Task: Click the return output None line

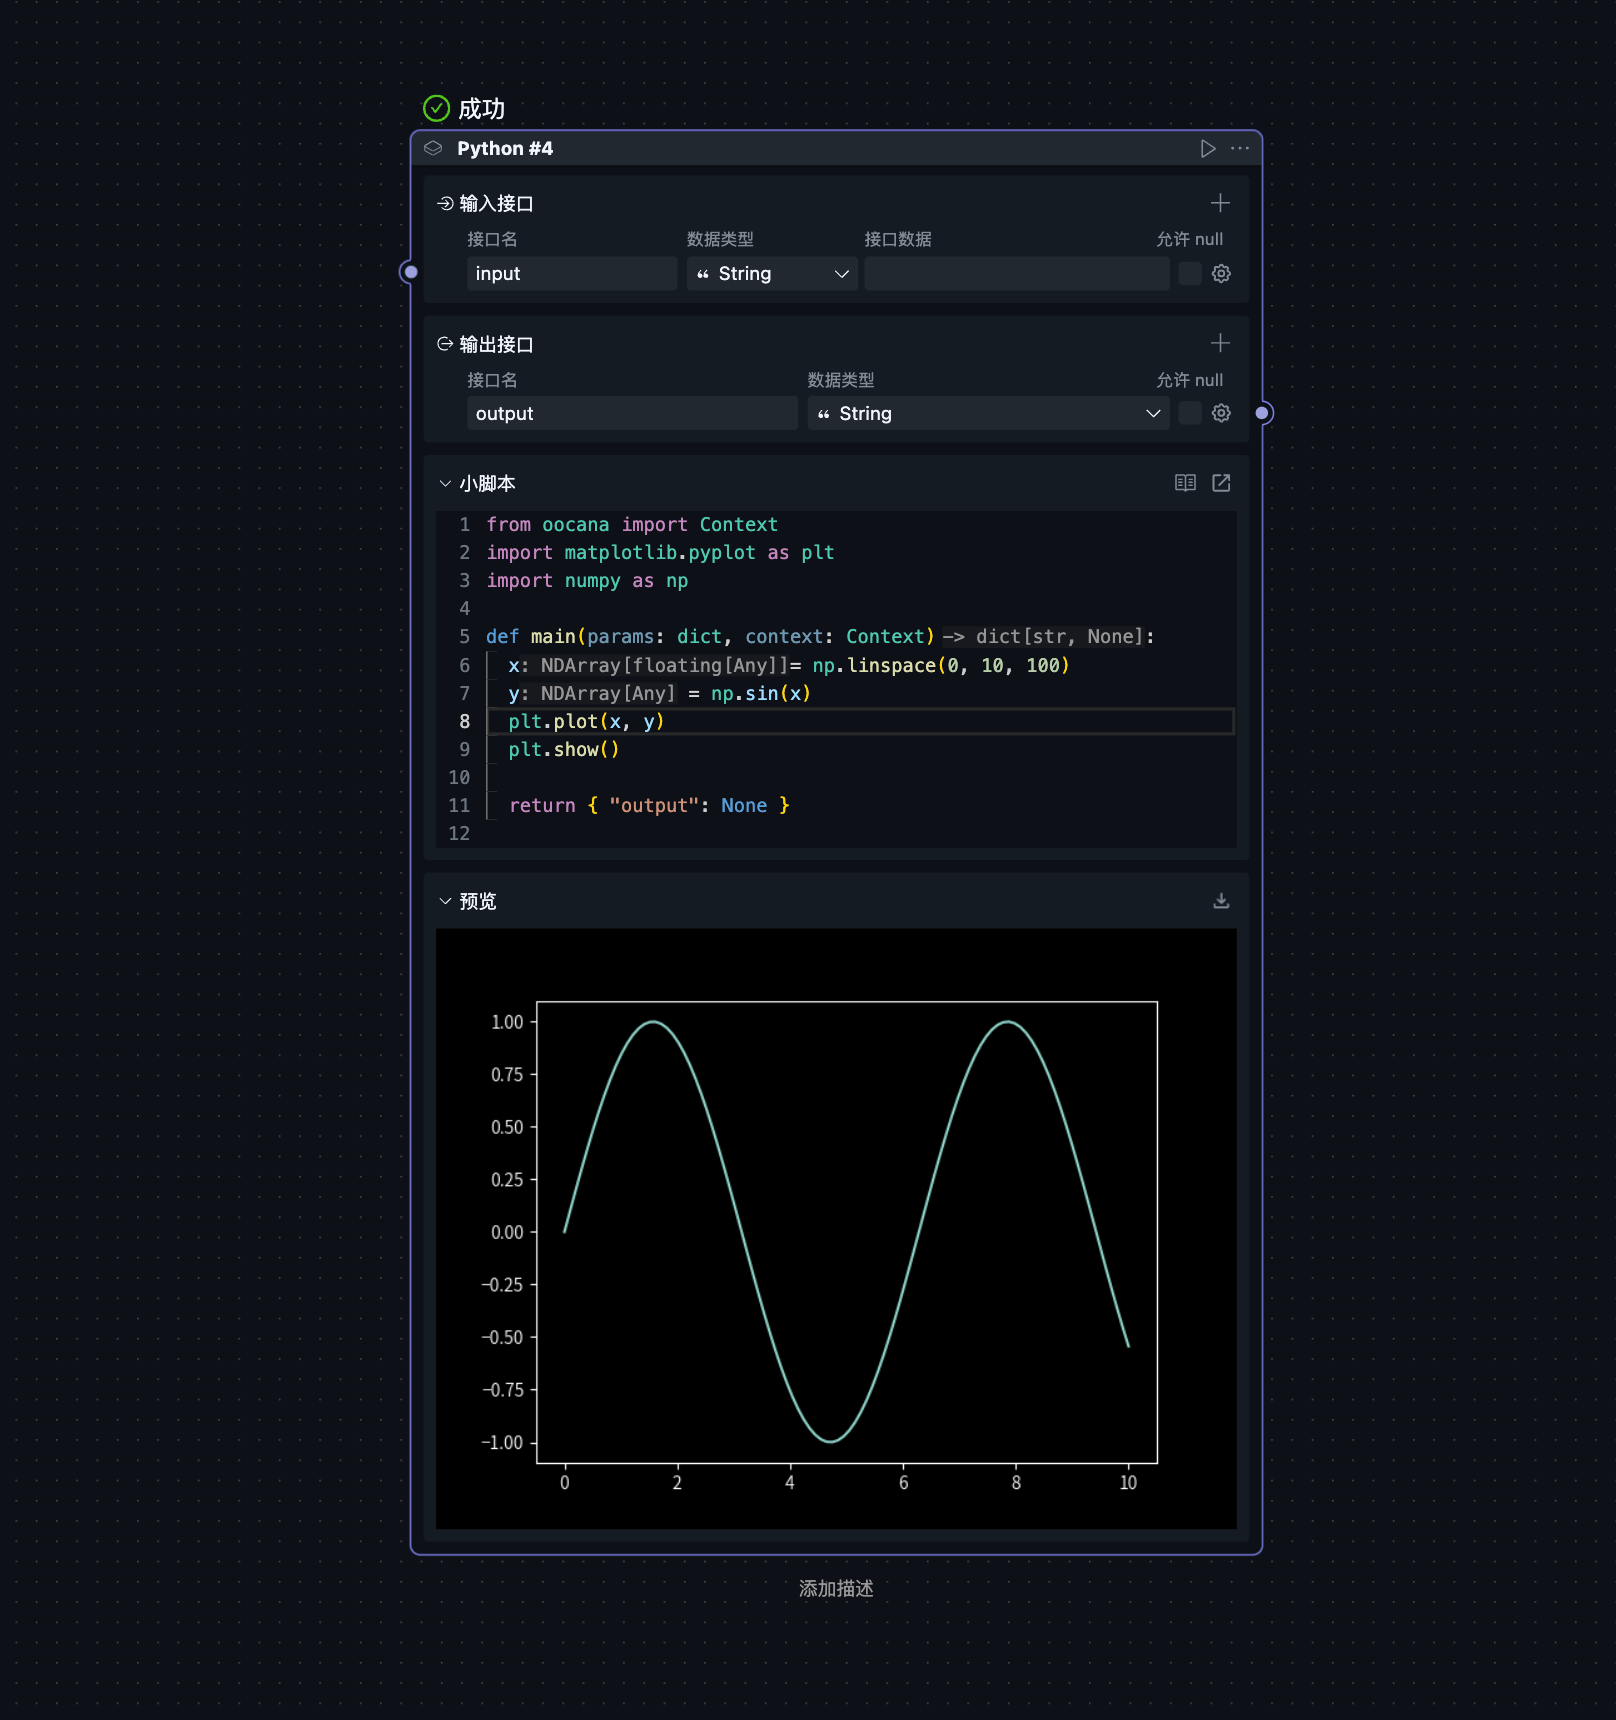Action: (649, 805)
